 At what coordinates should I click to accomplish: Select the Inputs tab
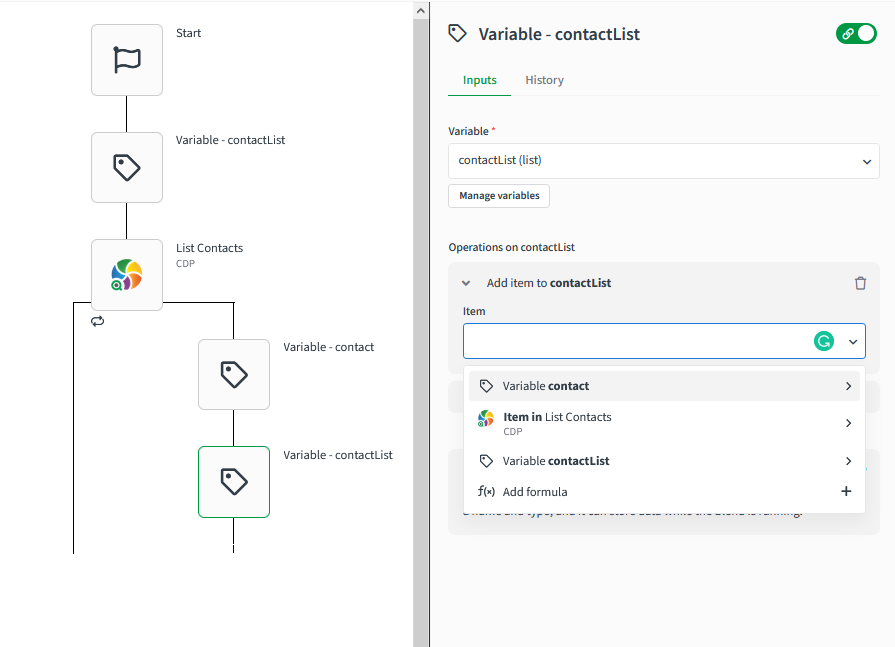point(479,80)
